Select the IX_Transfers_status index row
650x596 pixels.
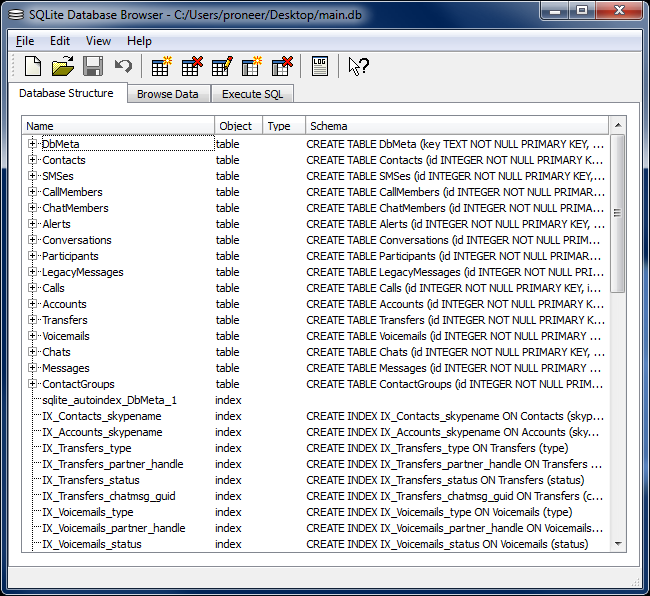(90, 480)
